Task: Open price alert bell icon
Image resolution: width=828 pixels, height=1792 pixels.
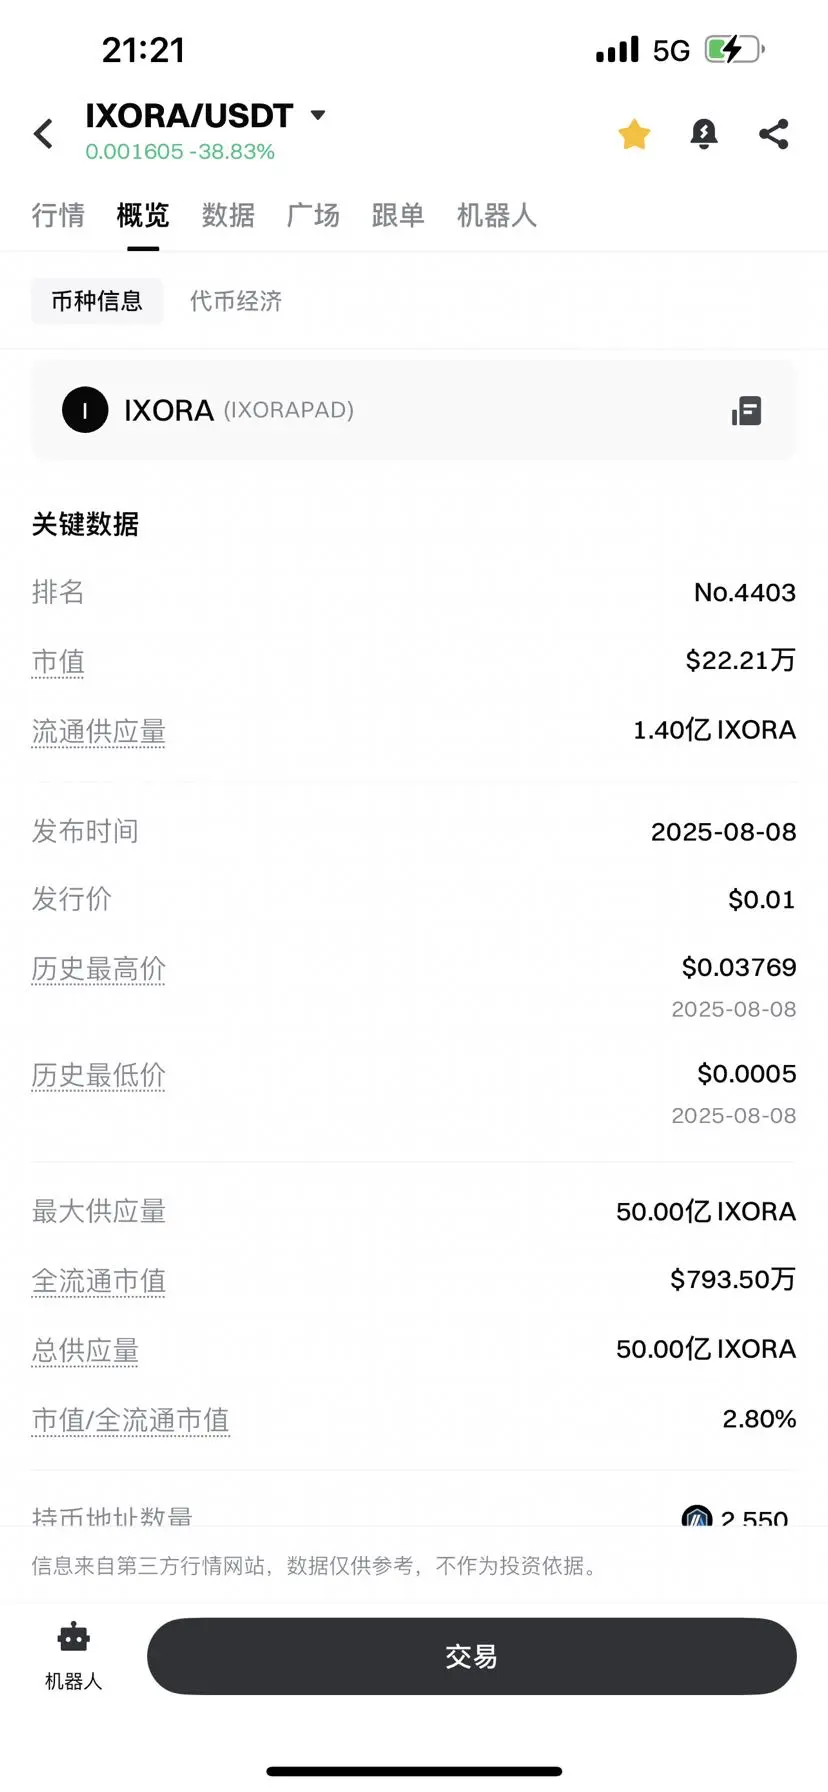Action: (704, 134)
